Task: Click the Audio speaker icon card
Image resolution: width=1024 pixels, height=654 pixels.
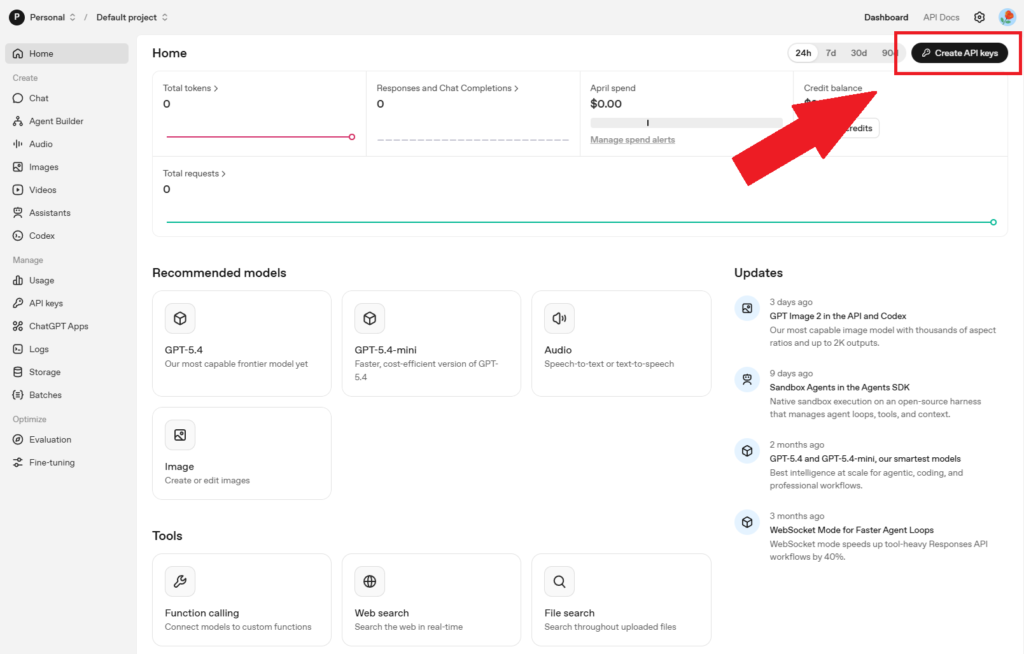Action: coord(559,319)
